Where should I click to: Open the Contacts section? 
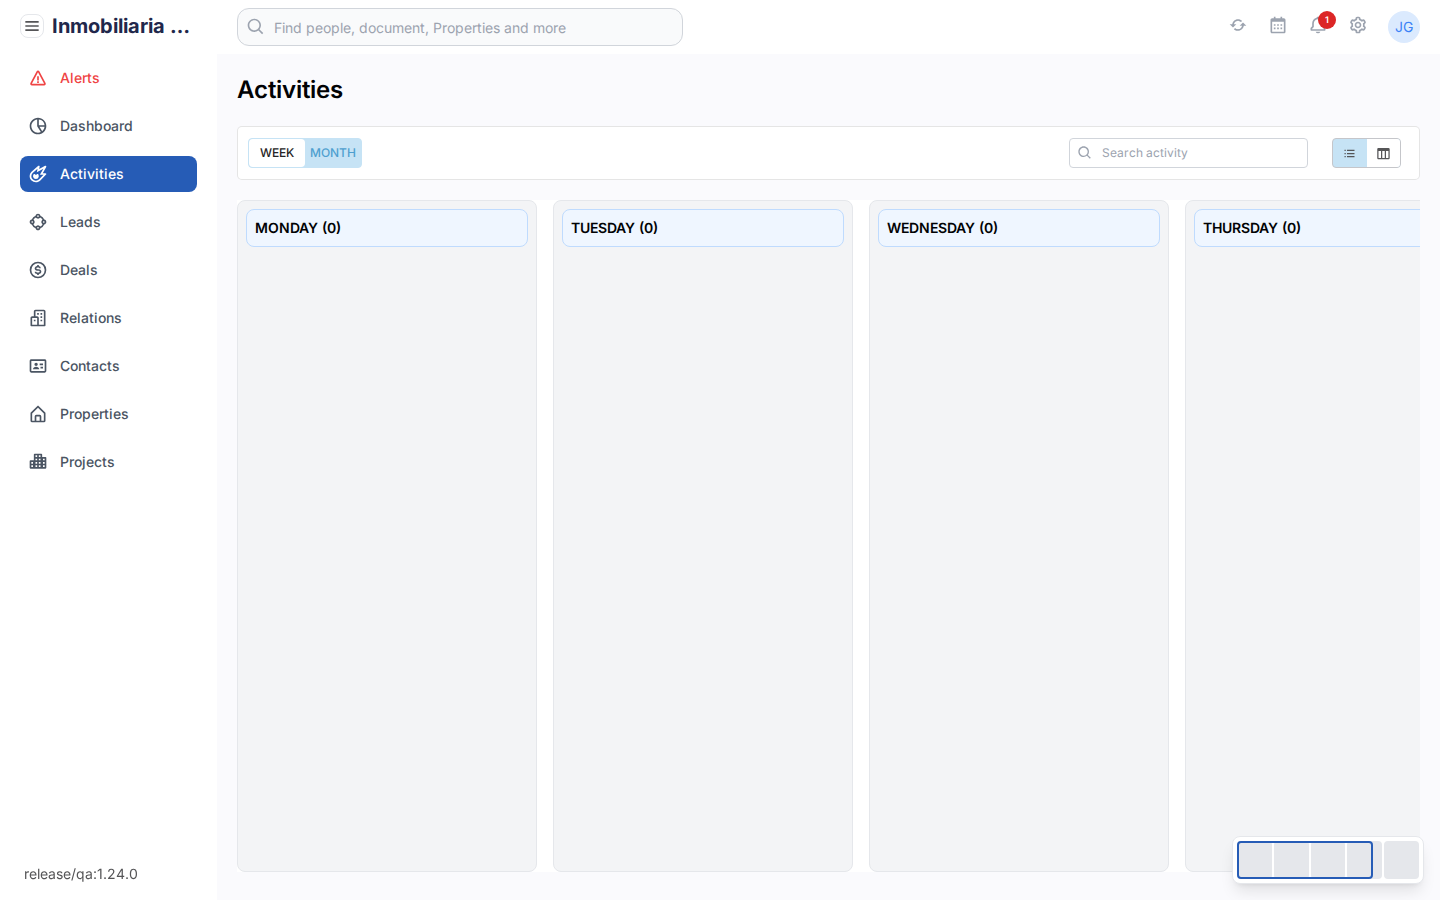[89, 366]
